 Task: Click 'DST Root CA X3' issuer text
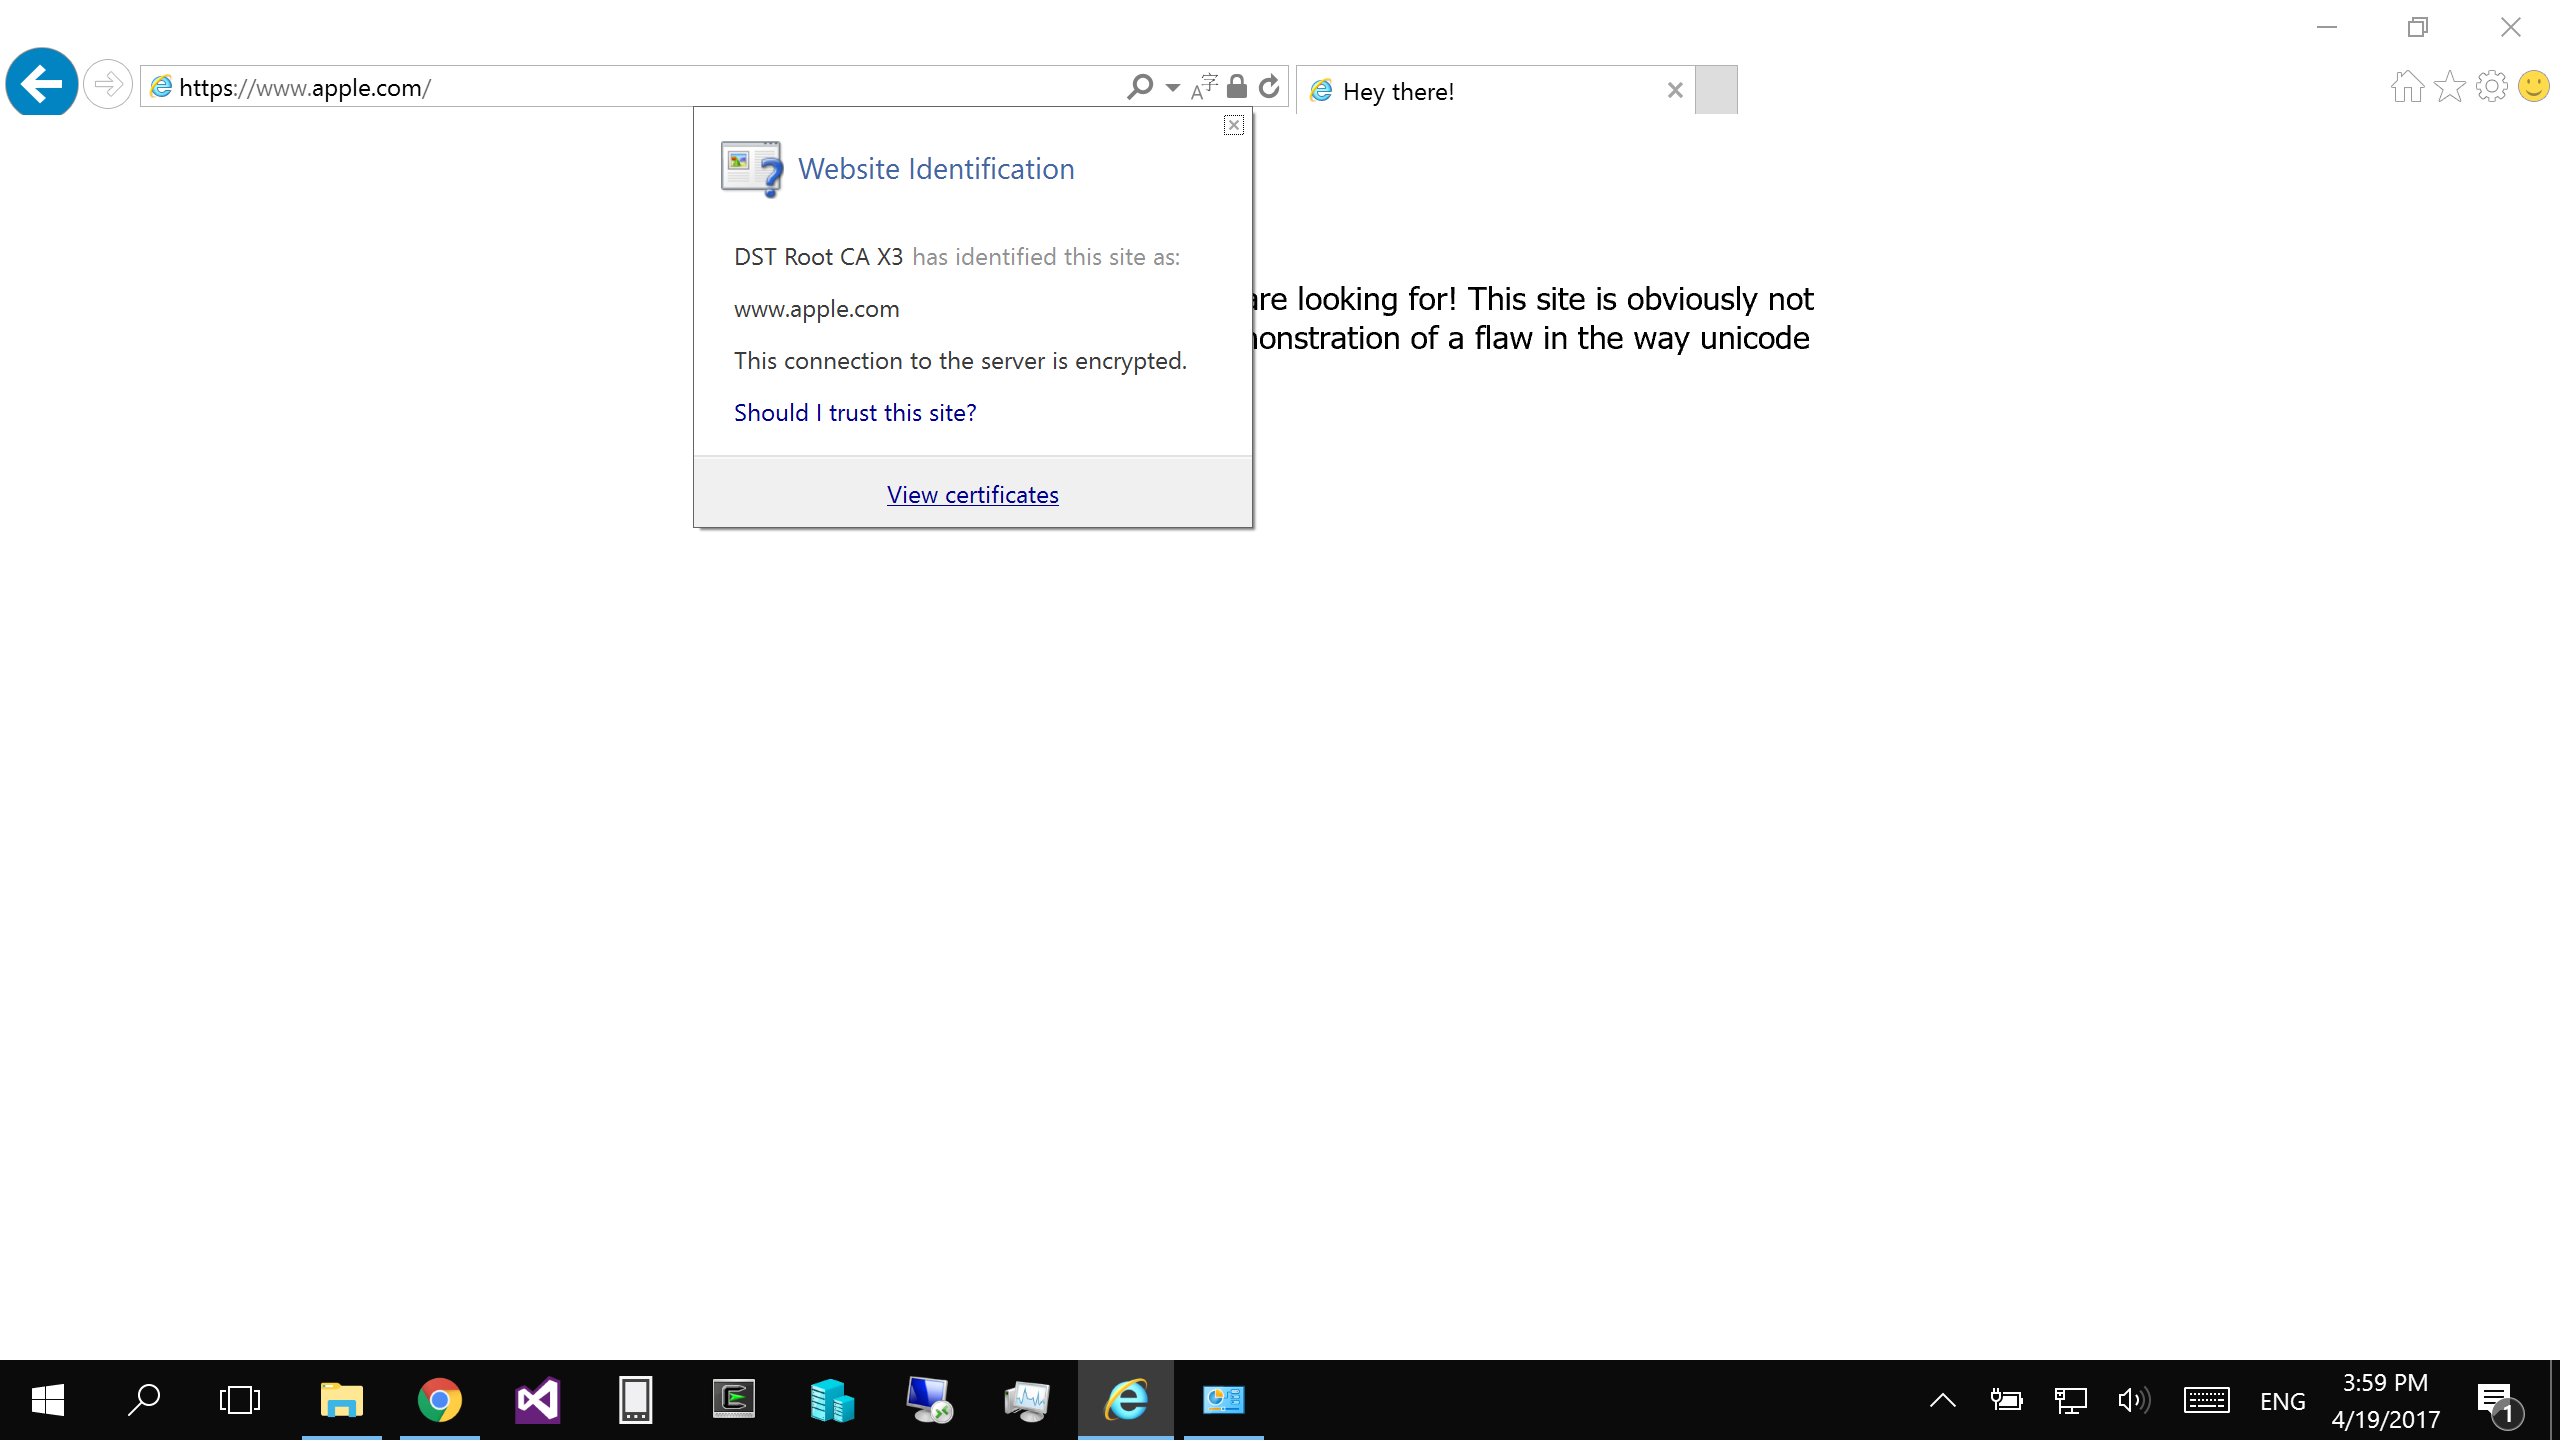click(819, 257)
